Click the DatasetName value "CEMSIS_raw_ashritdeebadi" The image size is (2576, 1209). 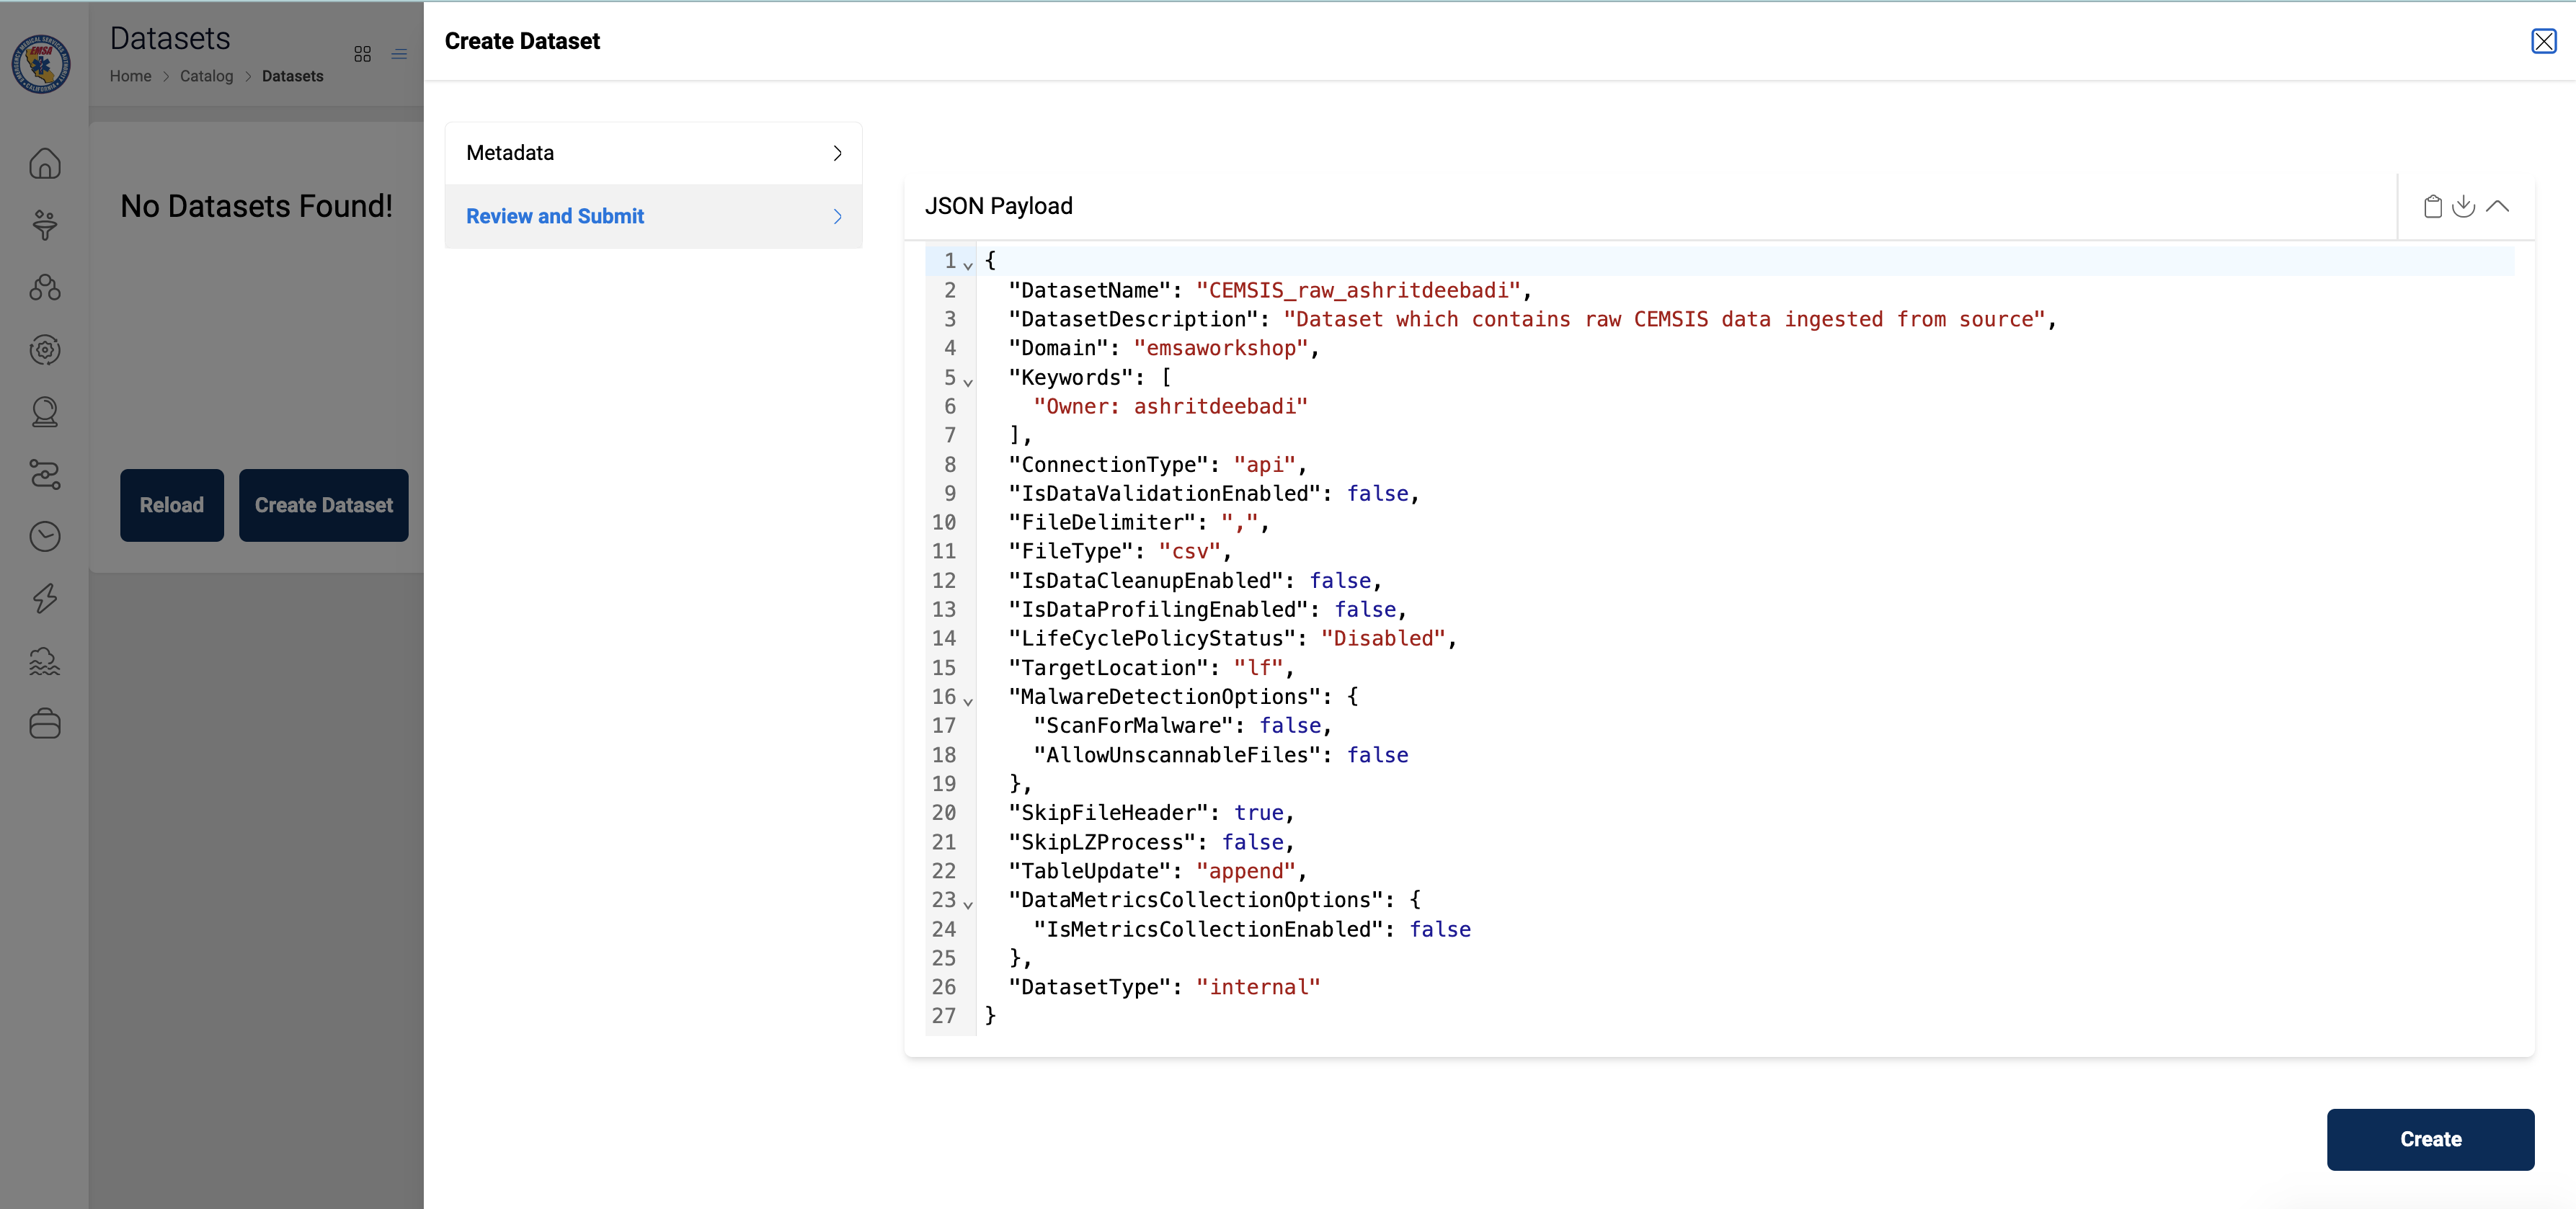(x=1358, y=290)
